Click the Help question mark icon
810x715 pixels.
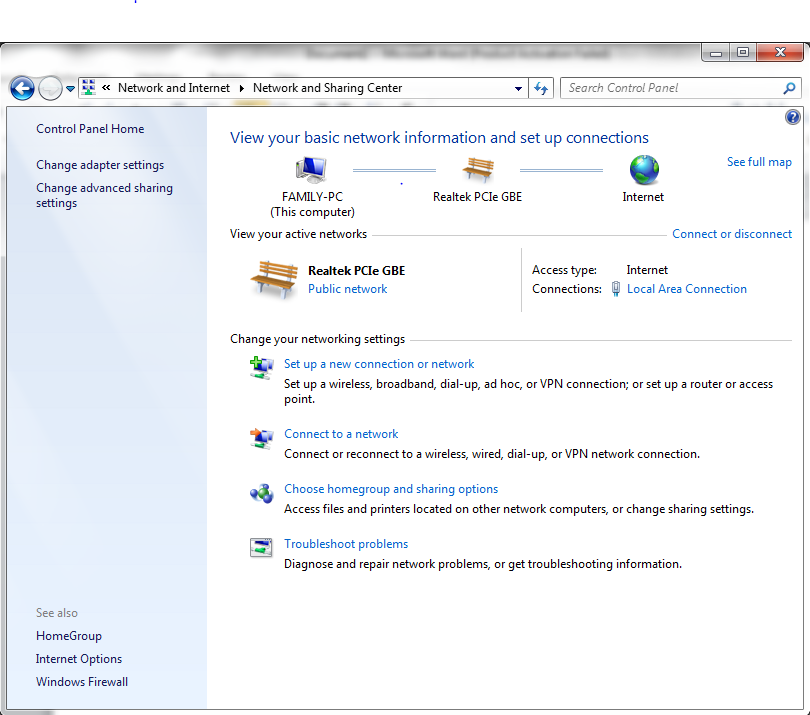click(x=793, y=116)
